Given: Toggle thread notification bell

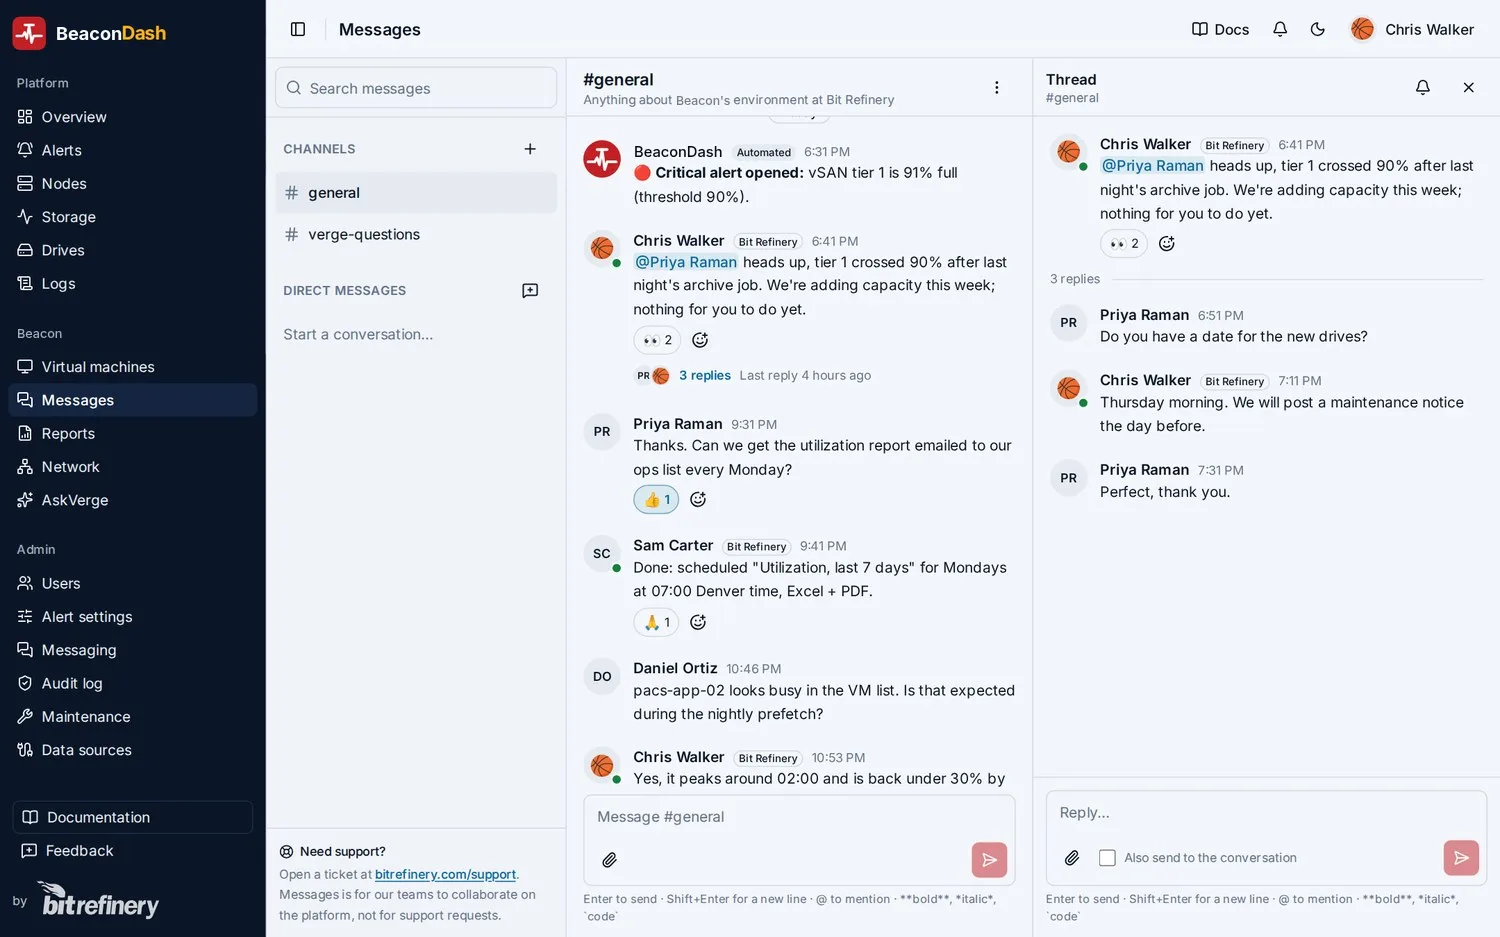Looking at the screenshot, I should 1423,87.
